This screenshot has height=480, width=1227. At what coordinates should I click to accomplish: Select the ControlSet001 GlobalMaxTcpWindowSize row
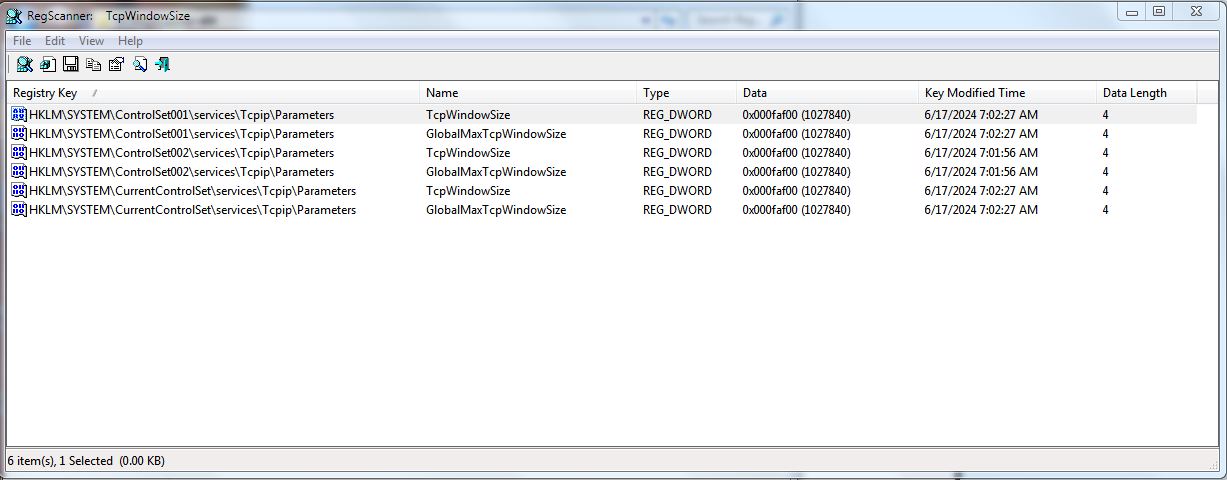pos(495,134)
